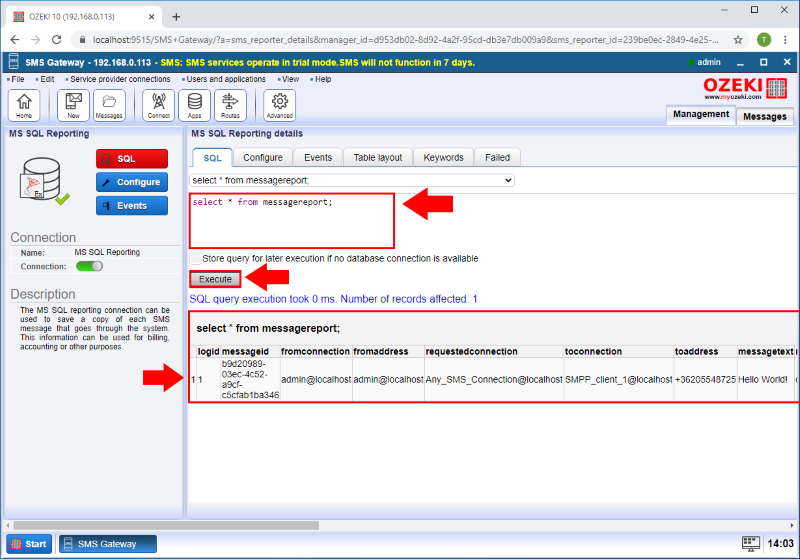
Task: Click the Any_SMS_Connection@localhost cell
Action: tap(494, 379)
